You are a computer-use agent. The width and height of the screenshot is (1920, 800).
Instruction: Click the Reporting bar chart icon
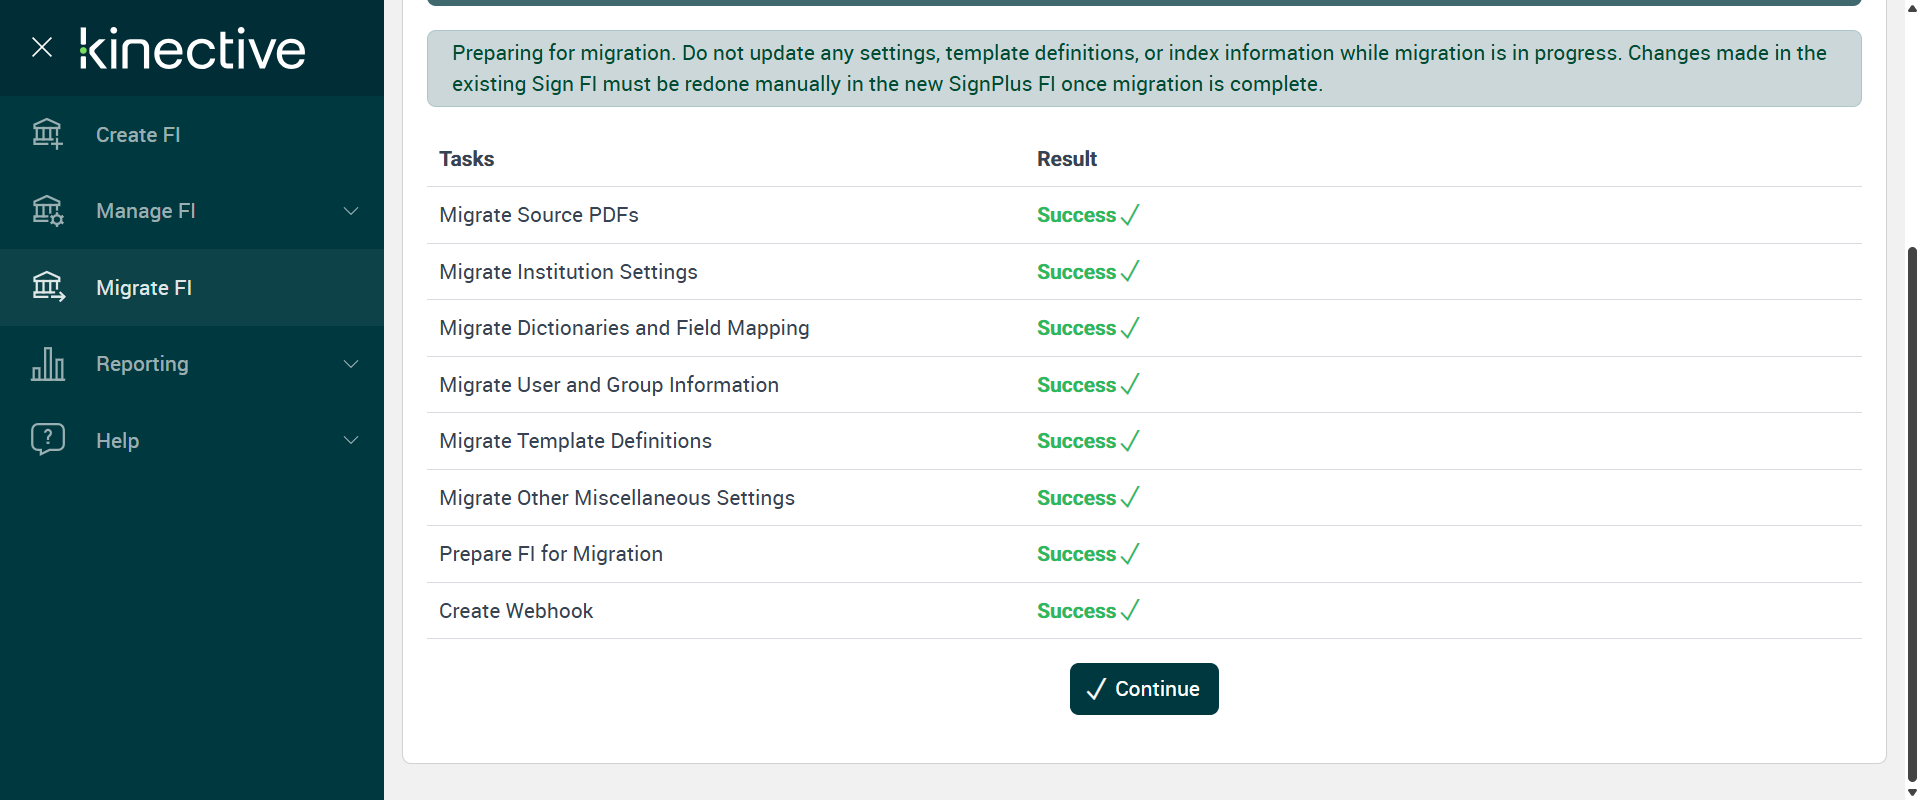click(x=47, y=364)
